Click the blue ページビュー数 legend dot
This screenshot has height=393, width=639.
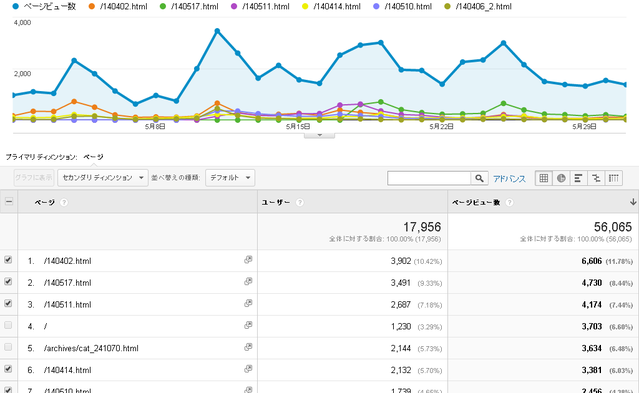pyautogui.click(x=15, y=6)
